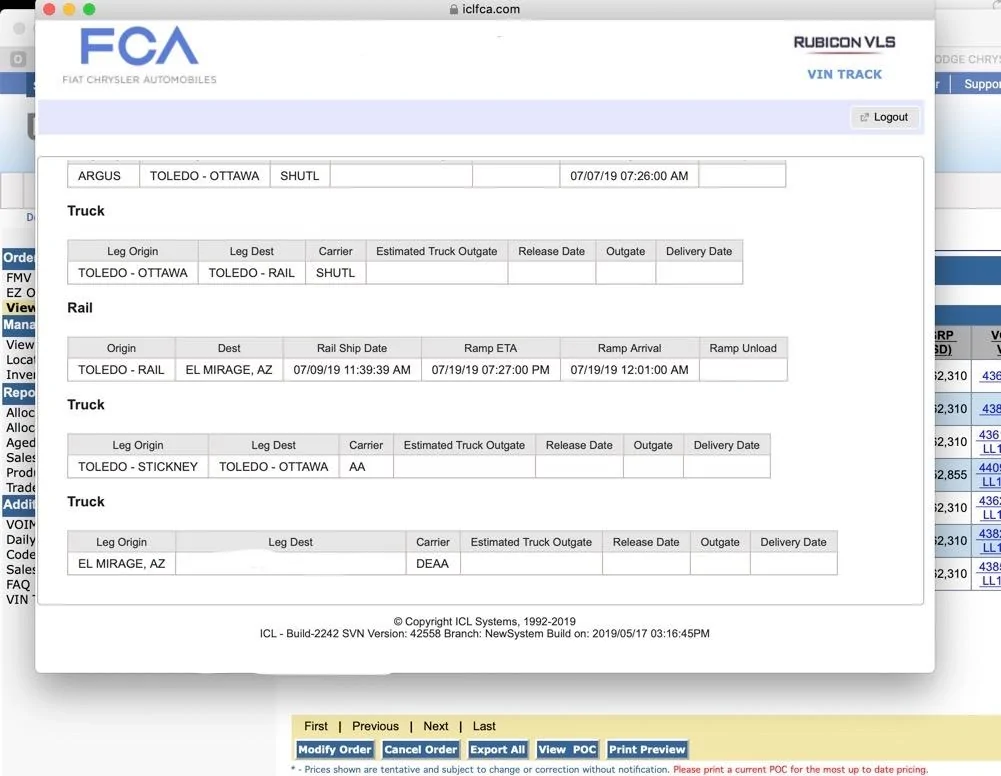Screen dimensions: 1001x776
Task: Click the Rail Ship Date column header
Action: click(352, 348)
